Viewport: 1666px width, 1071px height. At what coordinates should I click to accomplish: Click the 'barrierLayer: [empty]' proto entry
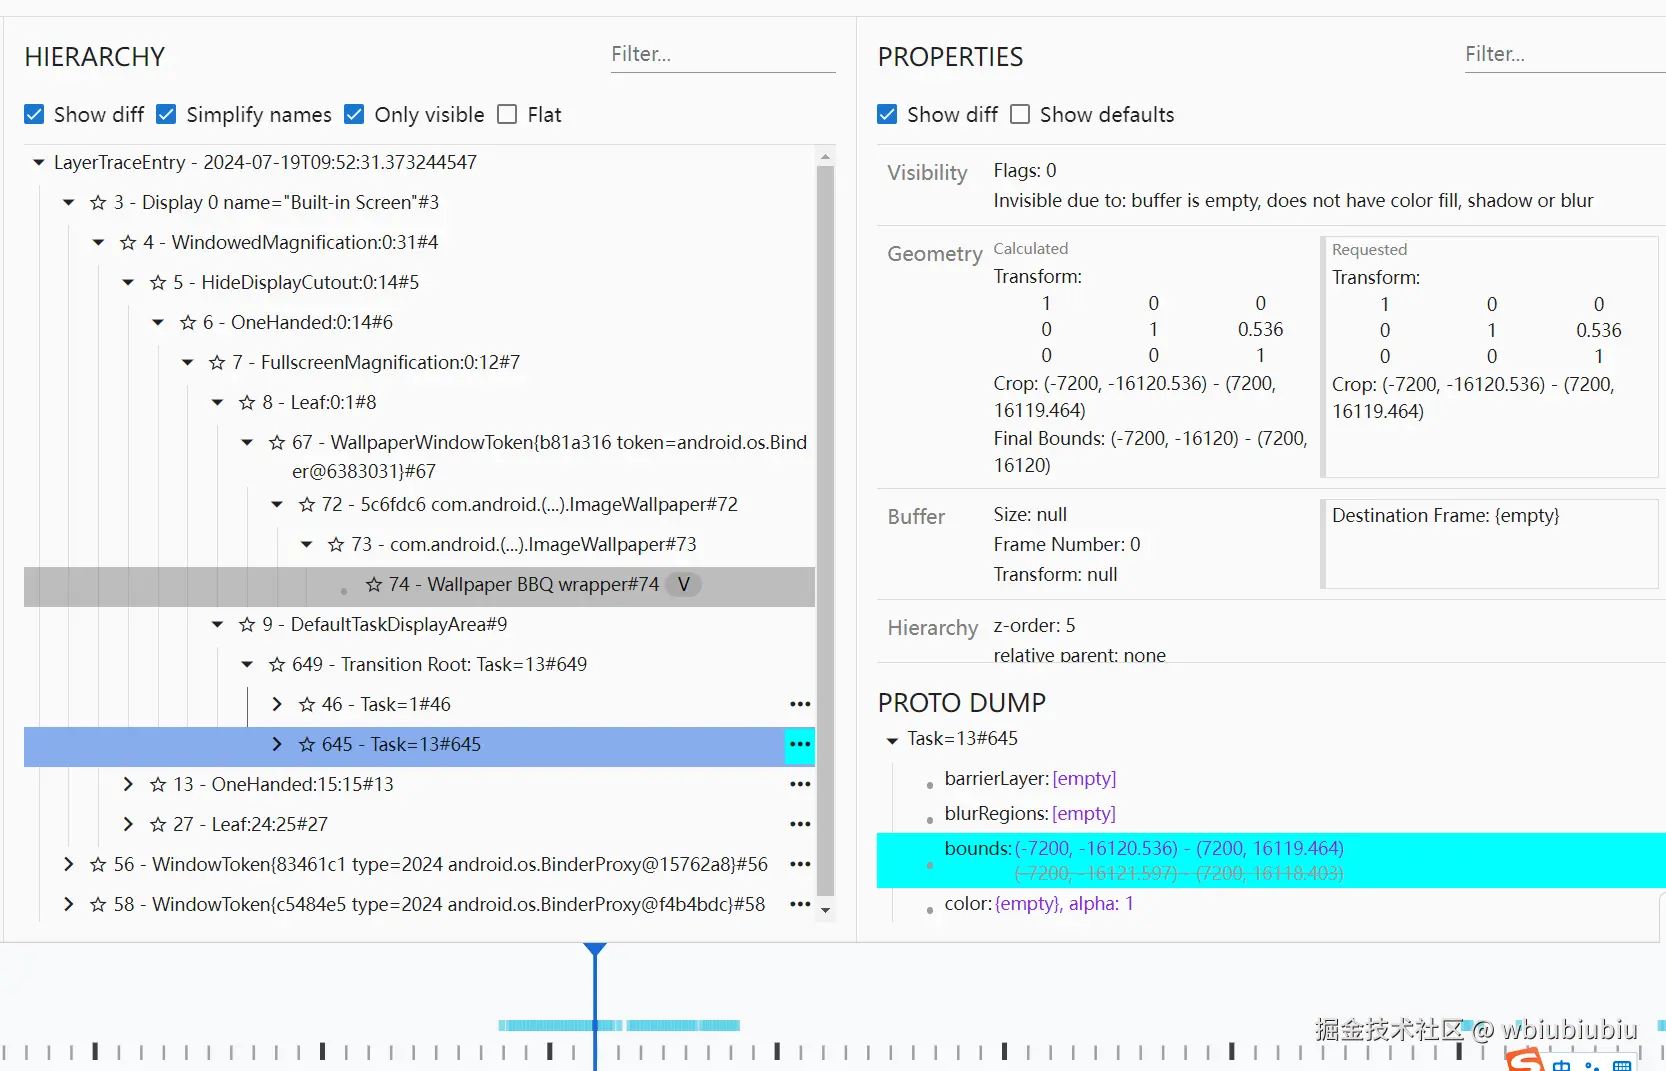1030,778
